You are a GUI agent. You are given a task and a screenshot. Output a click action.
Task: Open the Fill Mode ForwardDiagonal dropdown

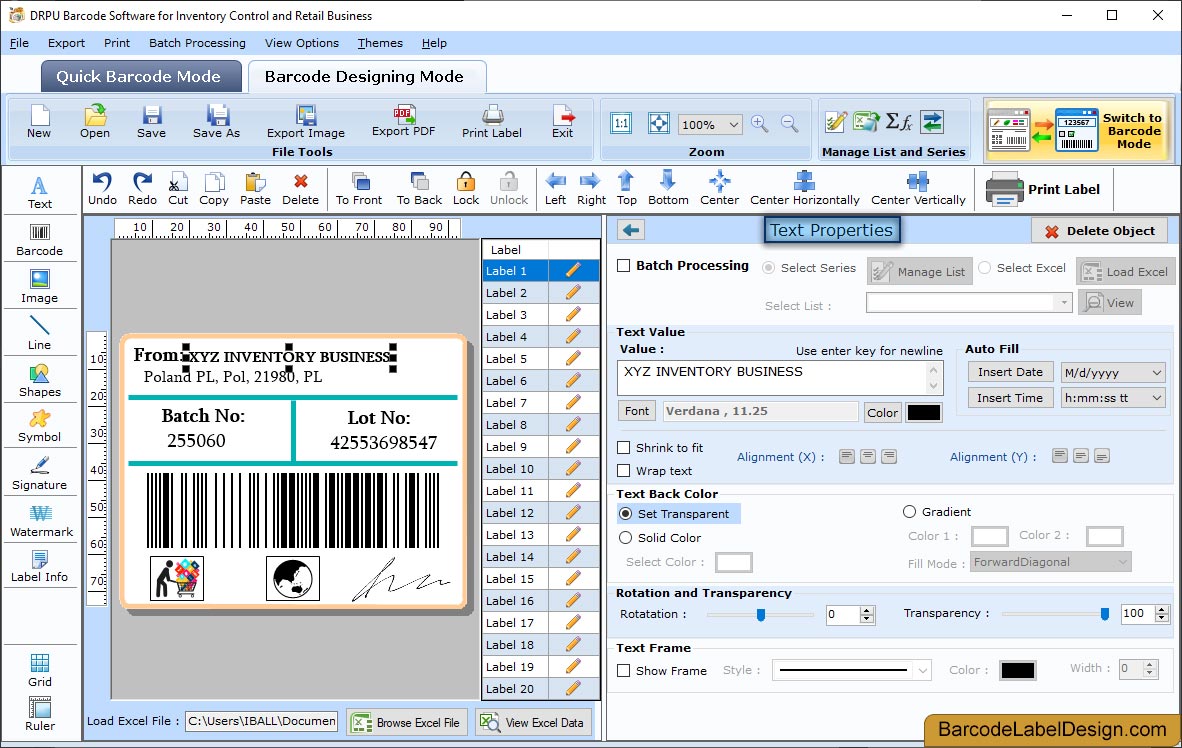1050,562
